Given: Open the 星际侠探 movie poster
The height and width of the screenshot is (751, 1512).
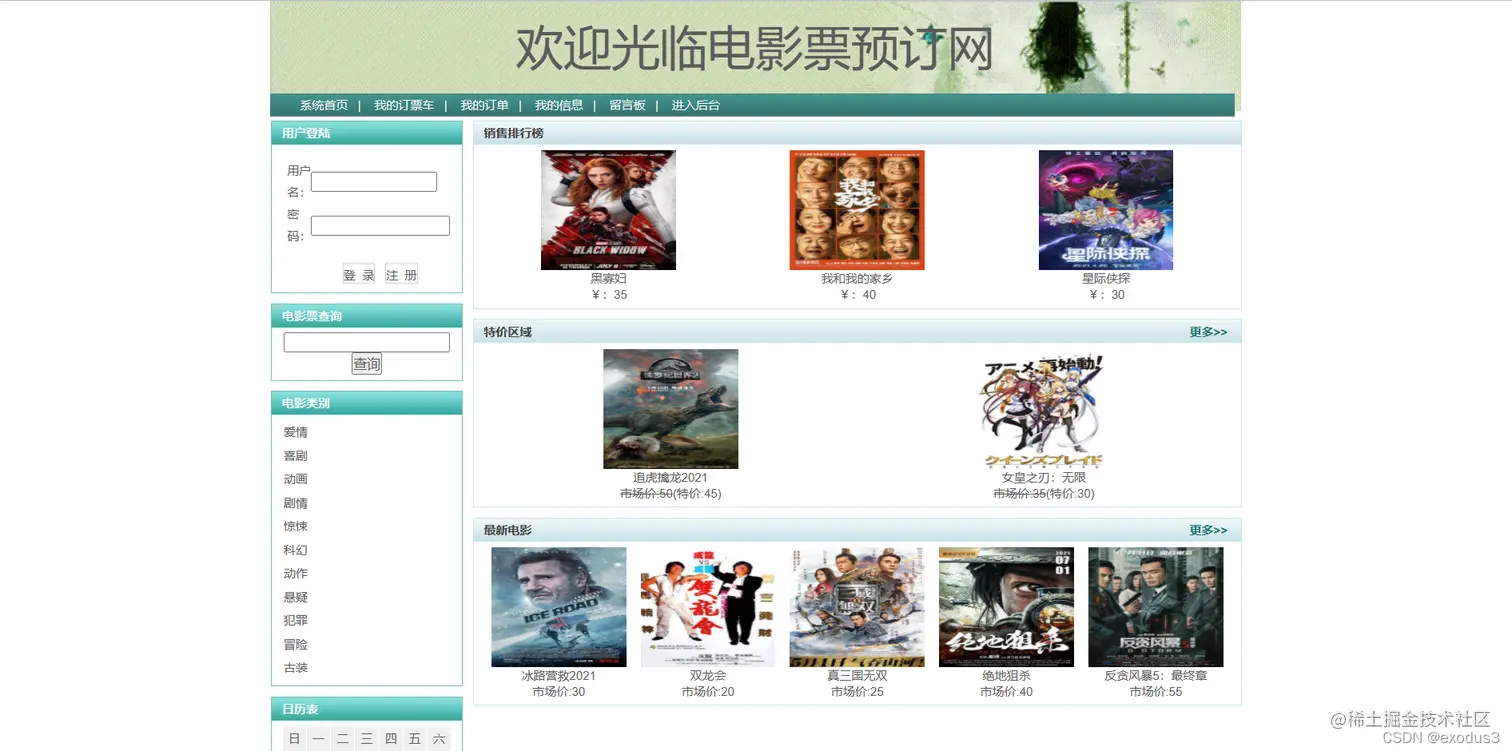Looking at the screenshot, I should (1105, 209).
